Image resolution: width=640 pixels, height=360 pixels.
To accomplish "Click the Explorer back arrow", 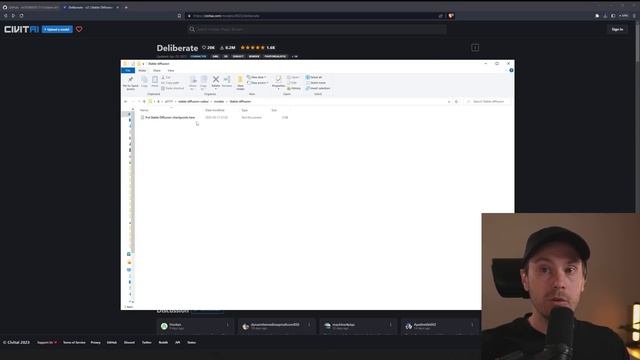I will pos(126,101).
